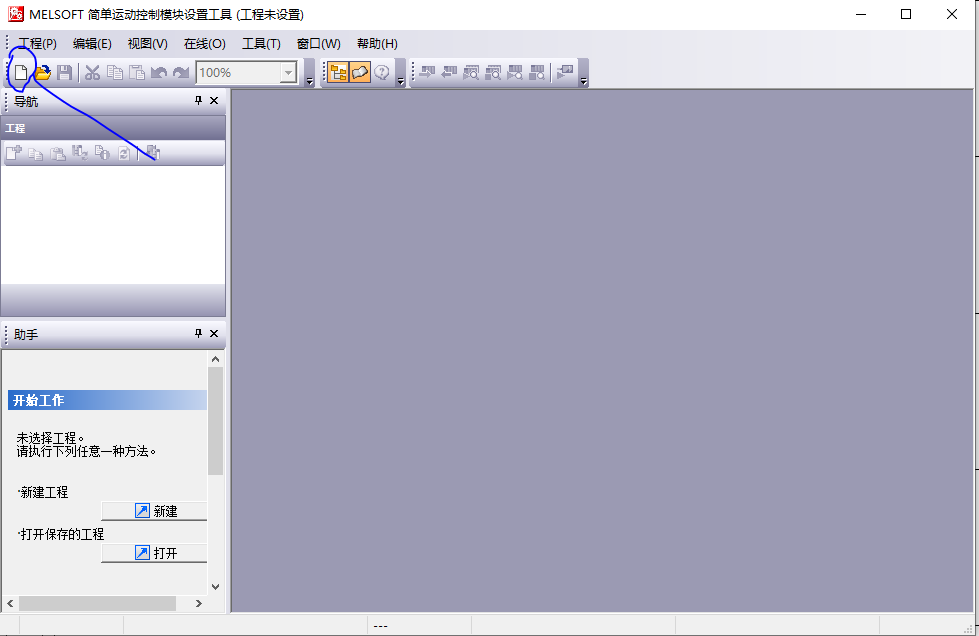Click the Help question mark icon
This screenshot has height=636, width=979.
click(381, 72)
